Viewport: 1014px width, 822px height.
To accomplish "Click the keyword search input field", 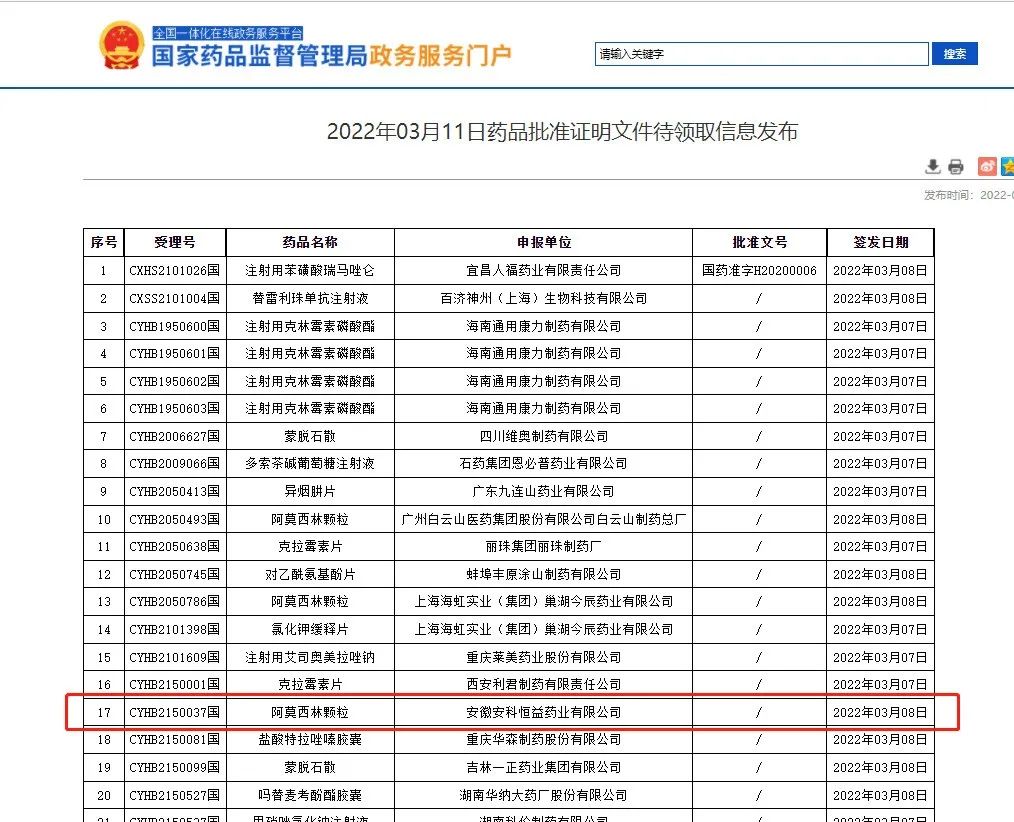I will [x=760, y=54].
